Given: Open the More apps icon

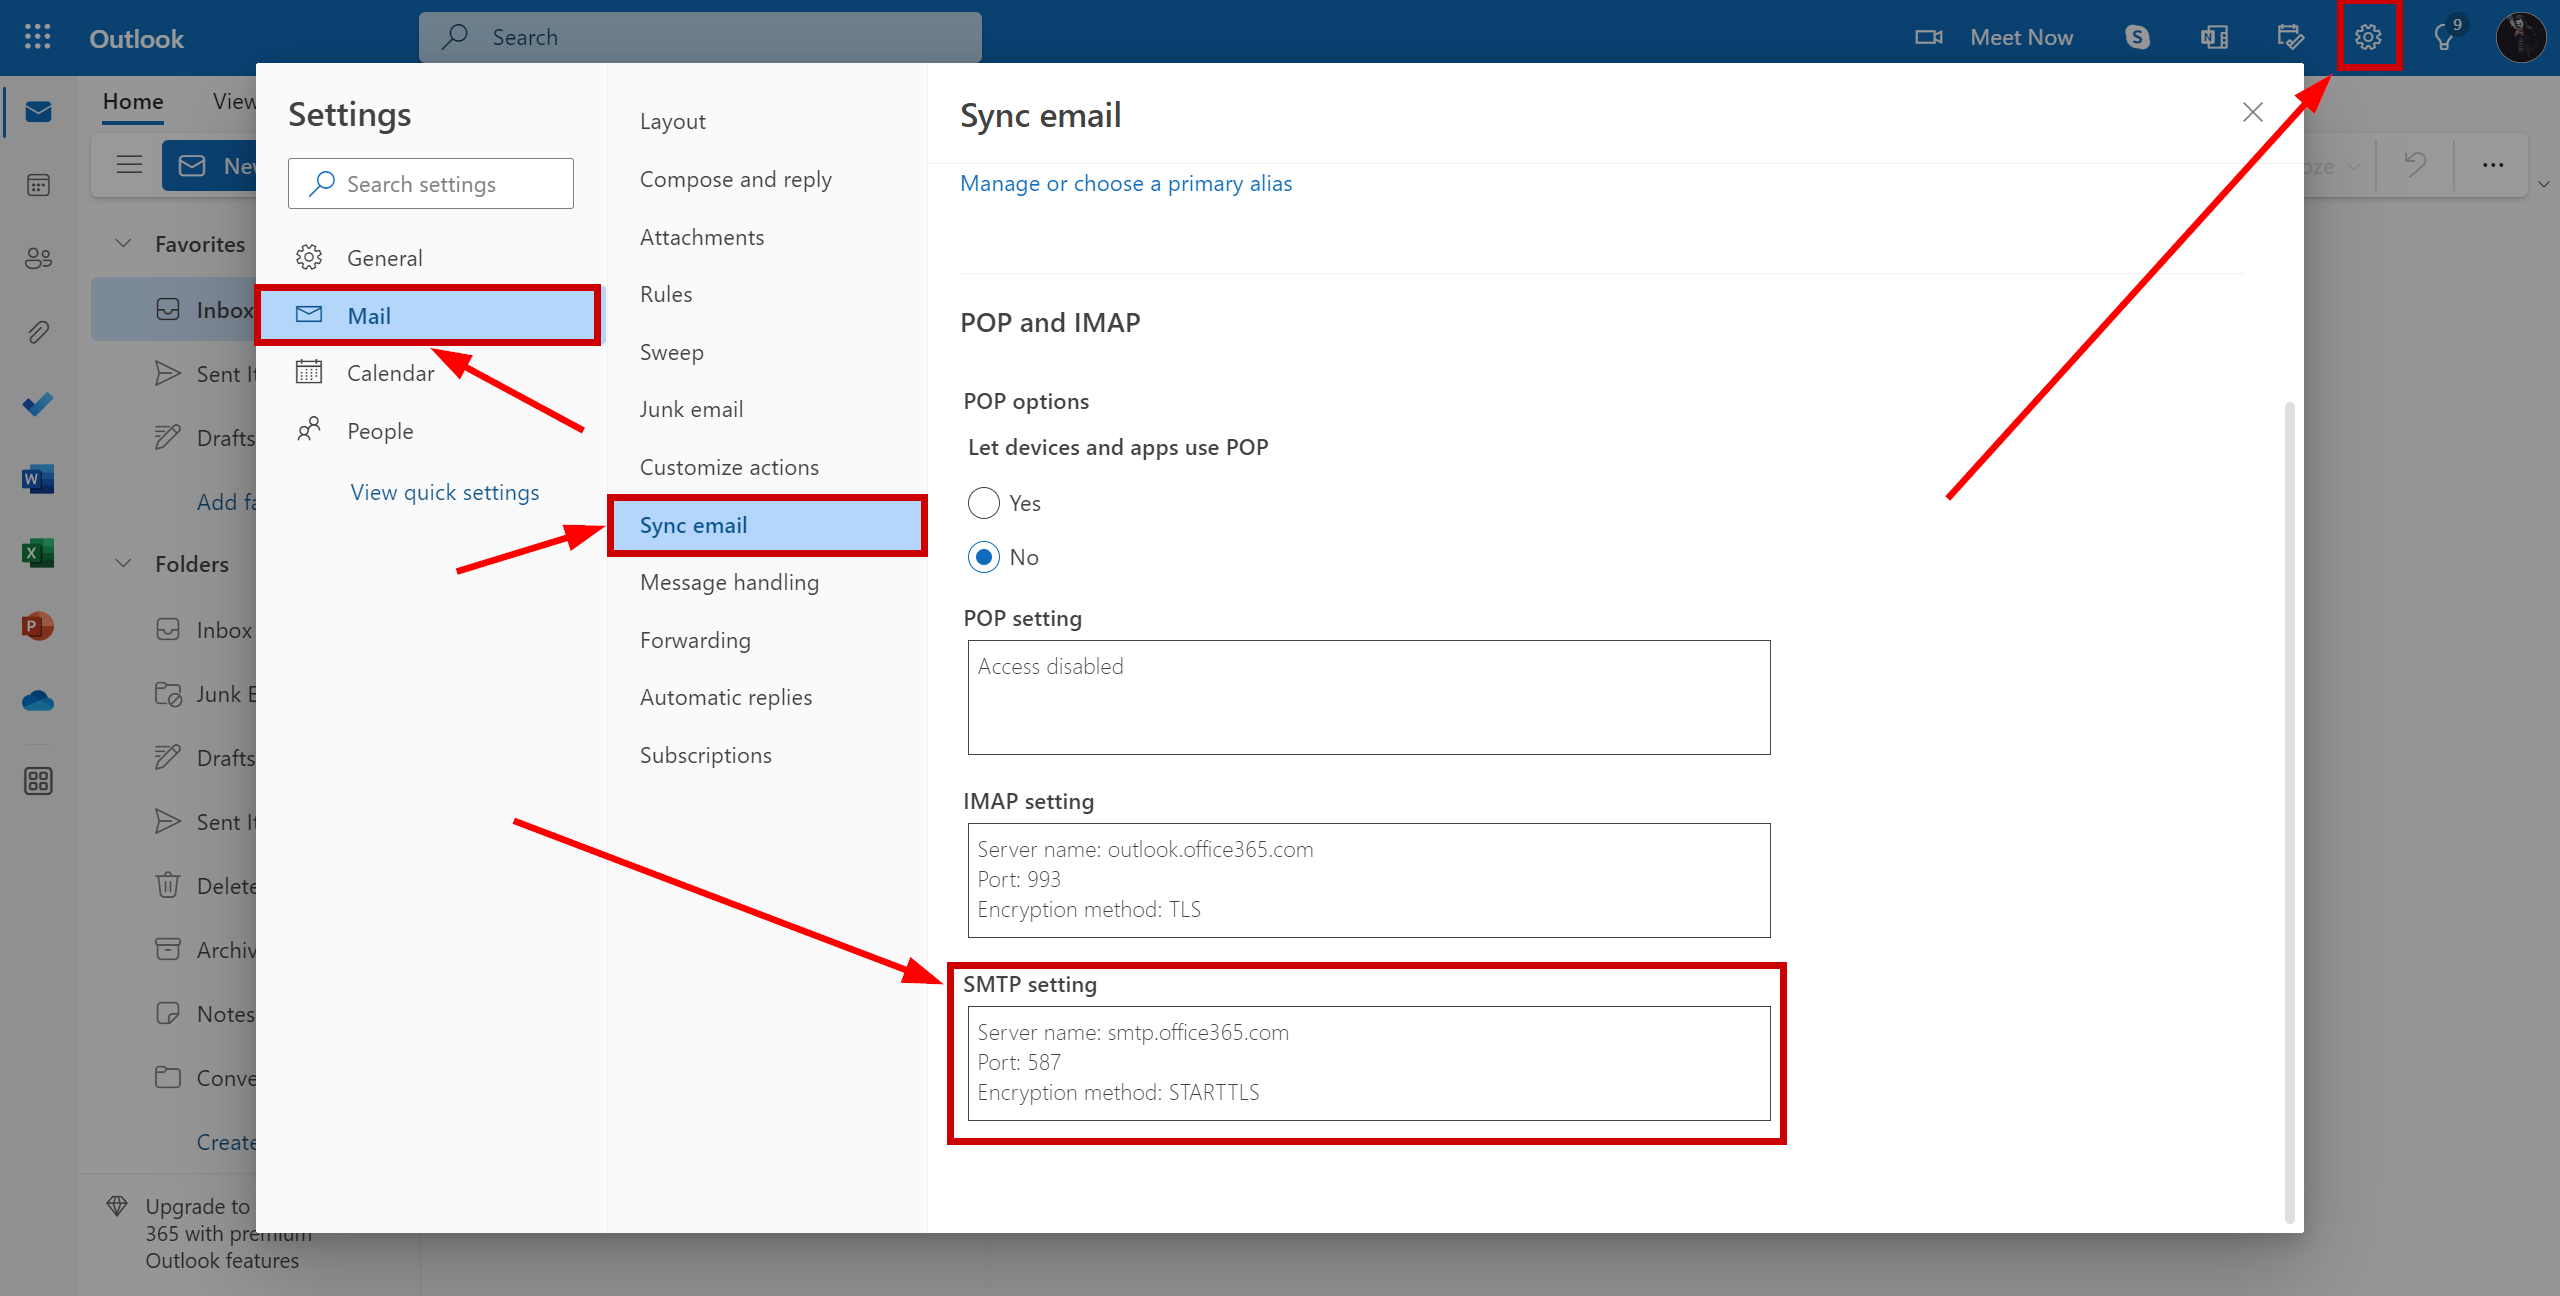Looking at the screenshot, I should pos(38,781).
